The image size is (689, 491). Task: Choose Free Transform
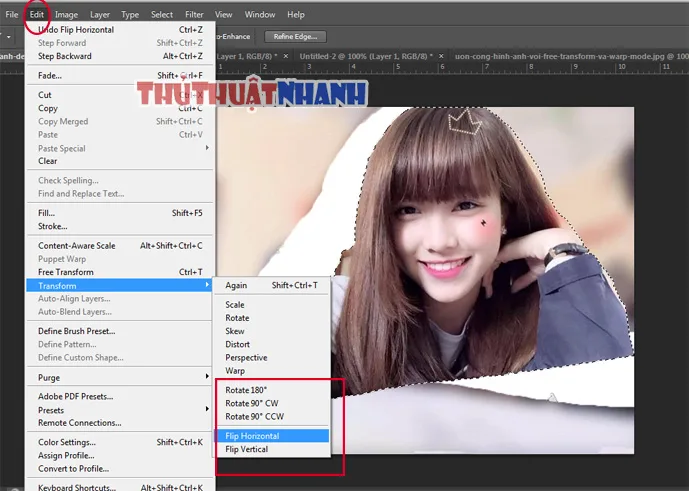coord(120,272)
